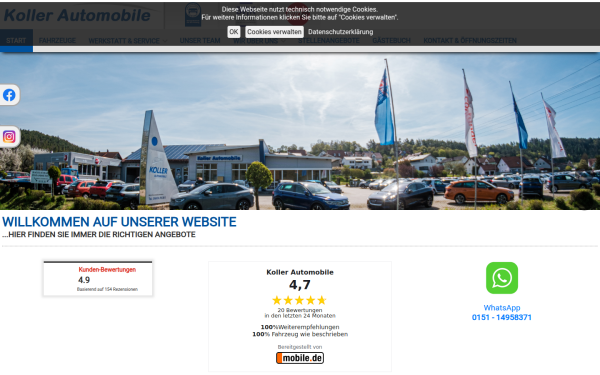Image resolution: width=600 pixels, height=375 pixels.
Task: Open the GÄSTEBUCH menu item
Action: point(391,41)
